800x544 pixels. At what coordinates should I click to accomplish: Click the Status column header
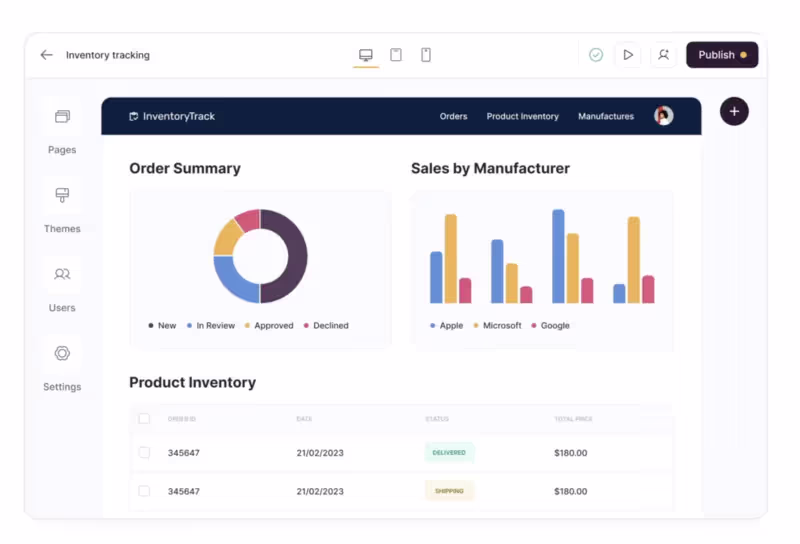pyautogui.click(x=437, y=419)
